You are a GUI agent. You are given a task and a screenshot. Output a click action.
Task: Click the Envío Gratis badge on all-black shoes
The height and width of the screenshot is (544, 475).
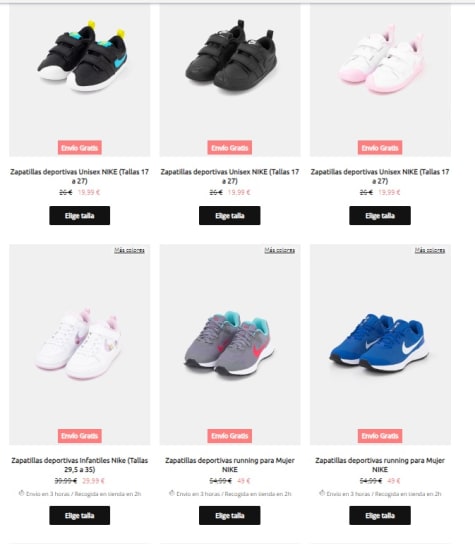coord(230,147)
